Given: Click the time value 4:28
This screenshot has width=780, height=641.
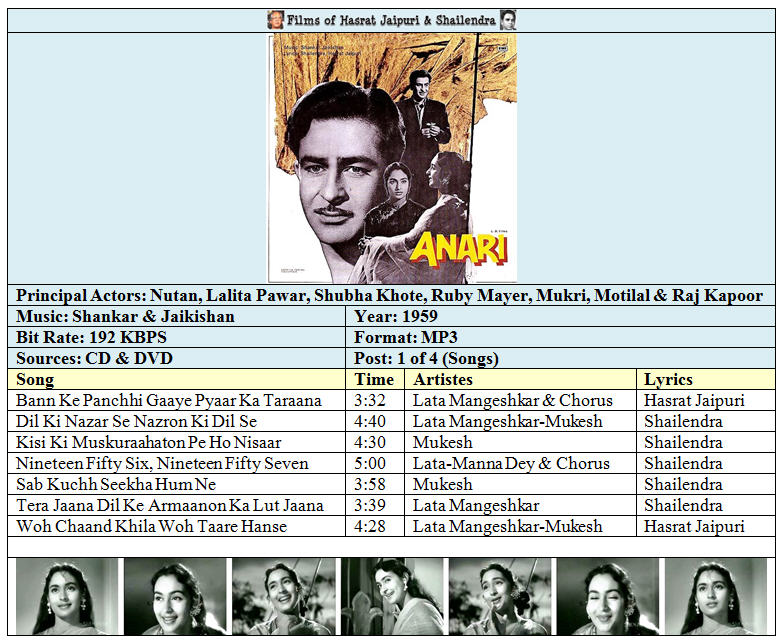Looking at the screenshot, I should tap(370, 526).
